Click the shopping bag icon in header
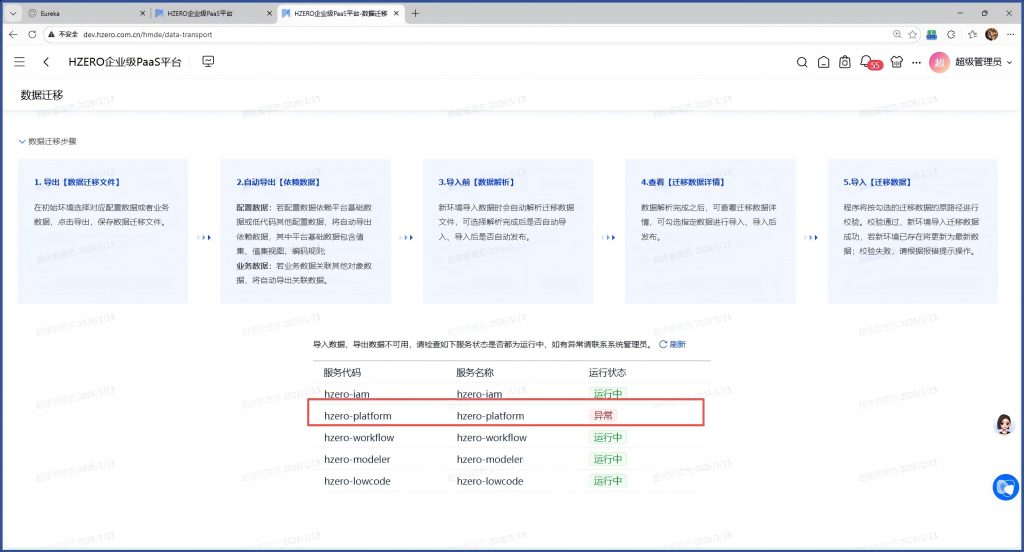This screenshot has height=552, width=1024. coord(845,62)
